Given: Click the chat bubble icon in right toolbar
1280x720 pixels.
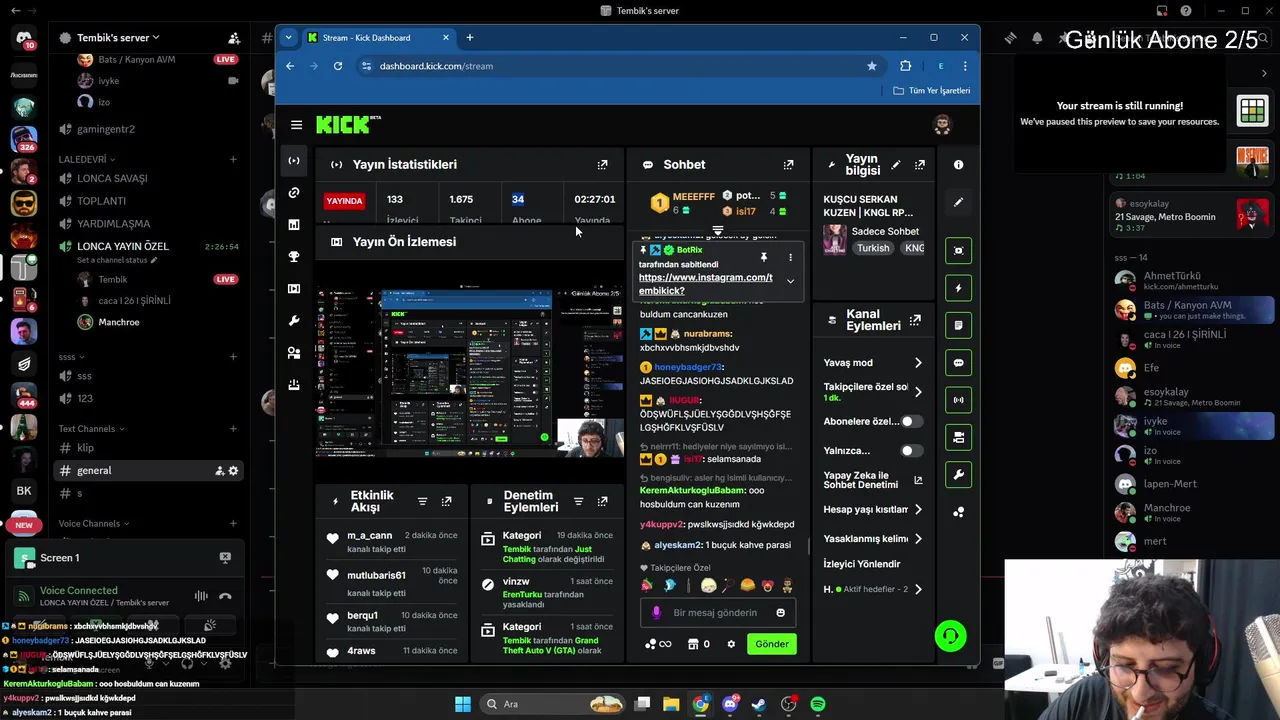Looking at the screenshot, I should pos(958,363).
